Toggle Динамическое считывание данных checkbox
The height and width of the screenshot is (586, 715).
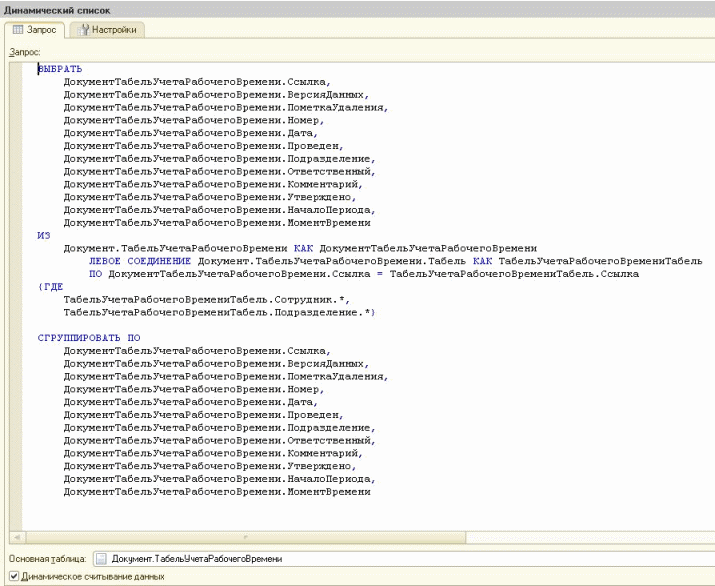14,576
